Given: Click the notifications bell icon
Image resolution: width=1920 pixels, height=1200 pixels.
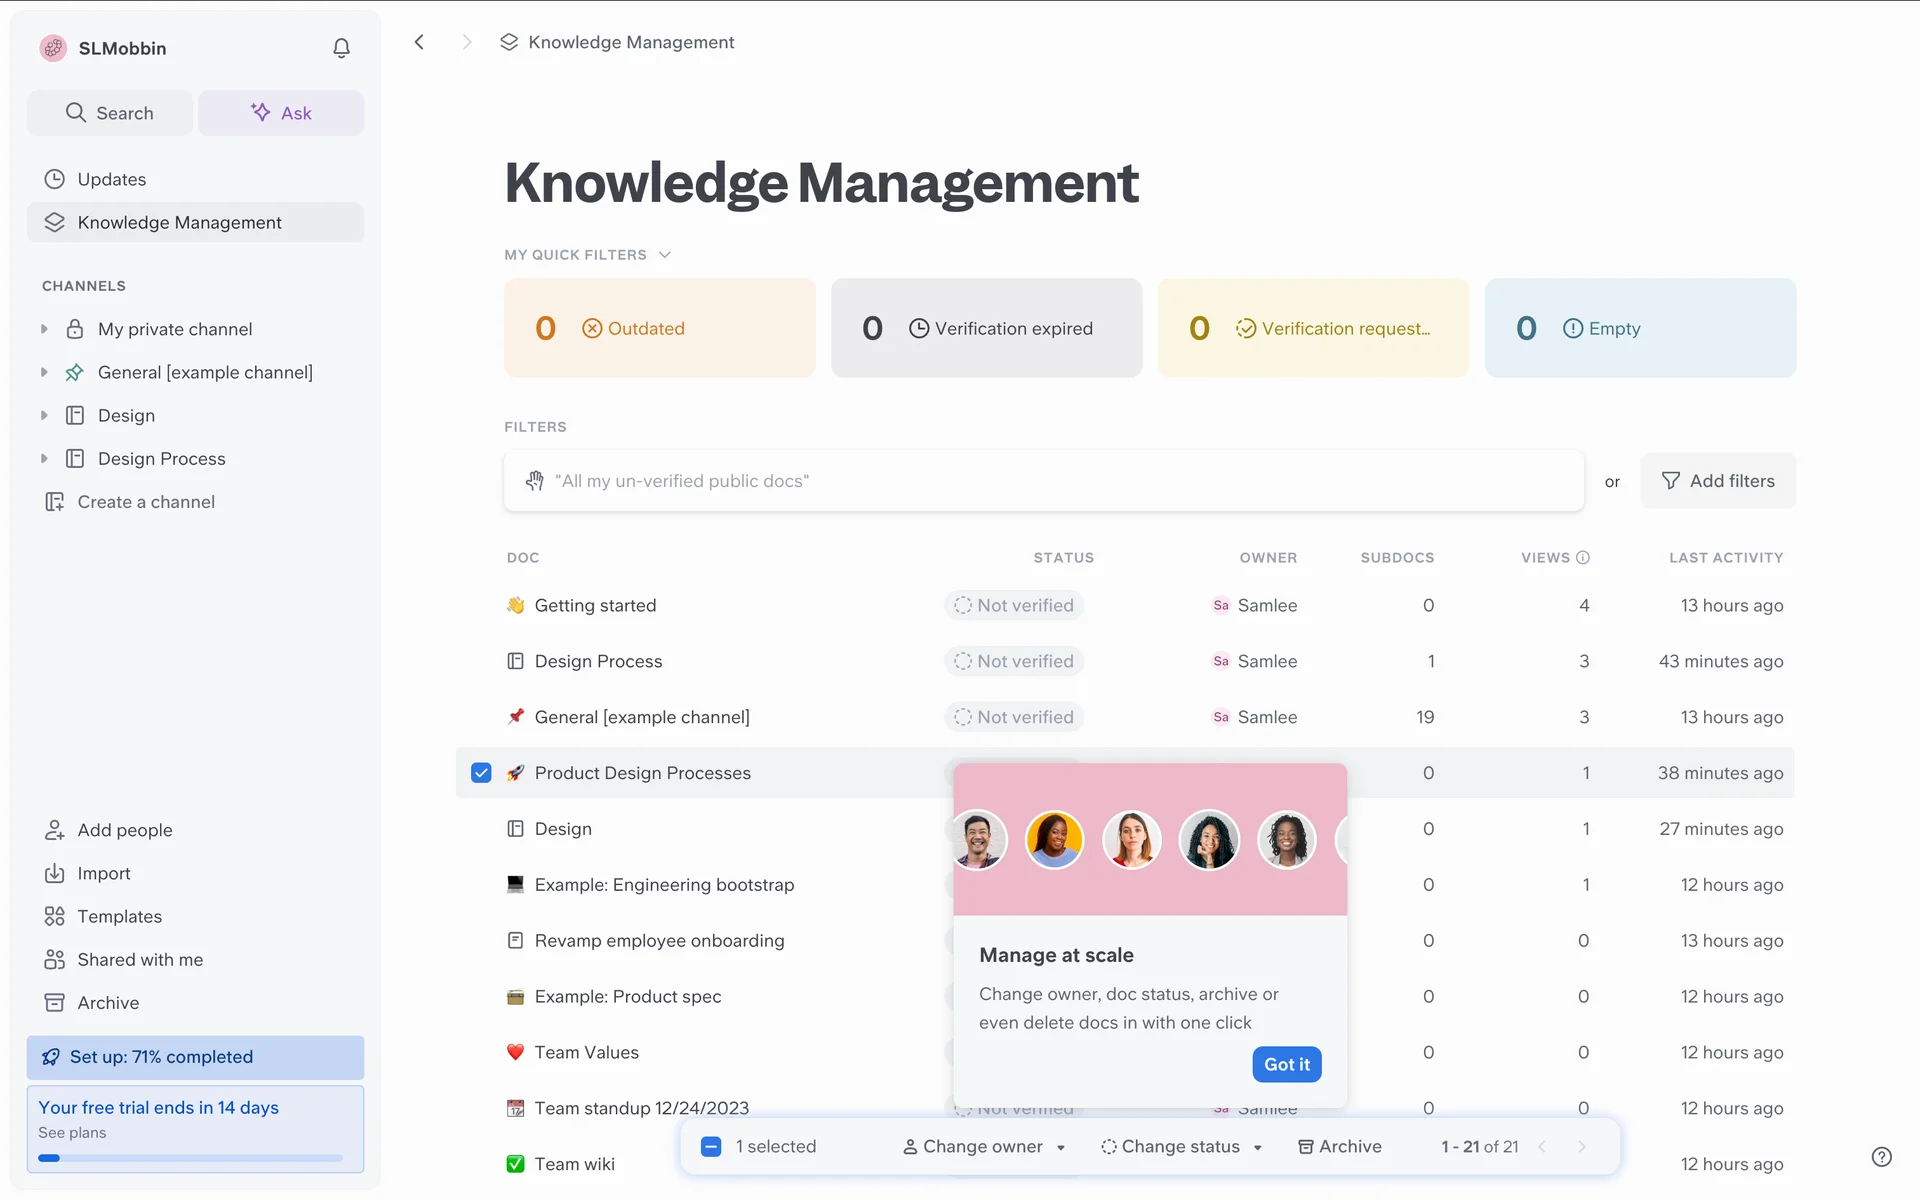Looking at the screenshot, I should click(x=341, y=48).
